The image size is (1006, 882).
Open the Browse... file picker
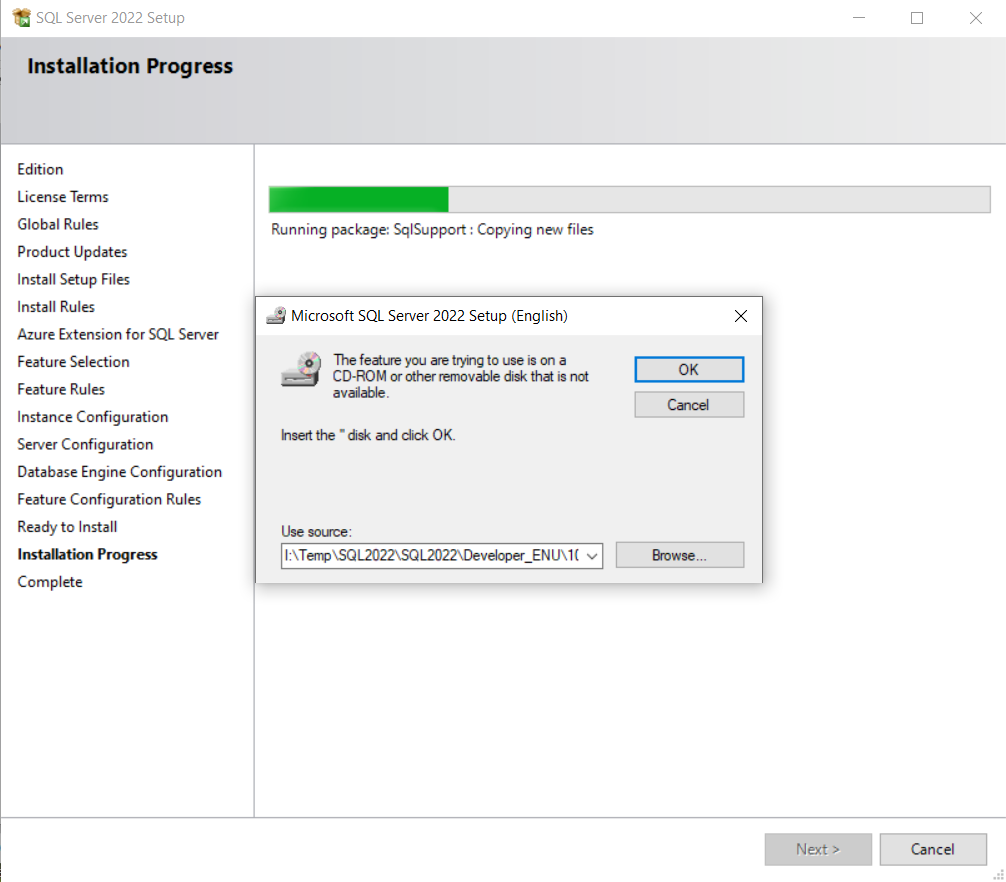(x=679, y=555)
